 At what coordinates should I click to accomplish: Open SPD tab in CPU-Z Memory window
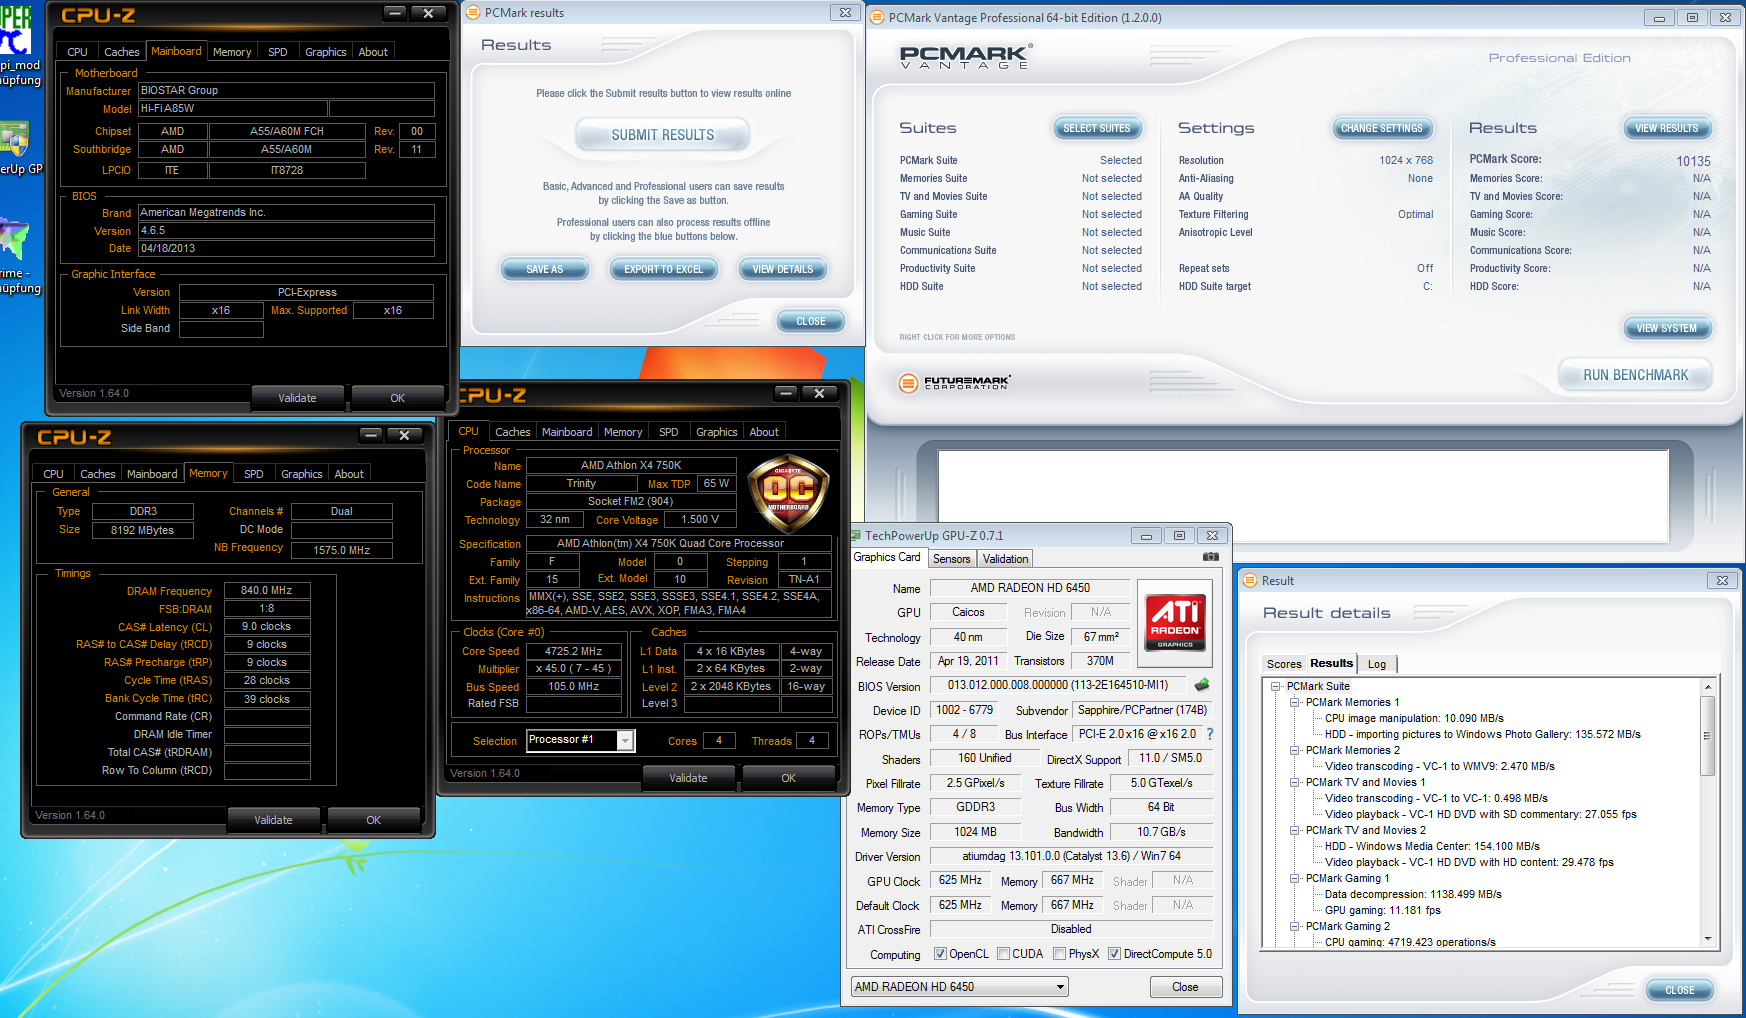point(254,474)
